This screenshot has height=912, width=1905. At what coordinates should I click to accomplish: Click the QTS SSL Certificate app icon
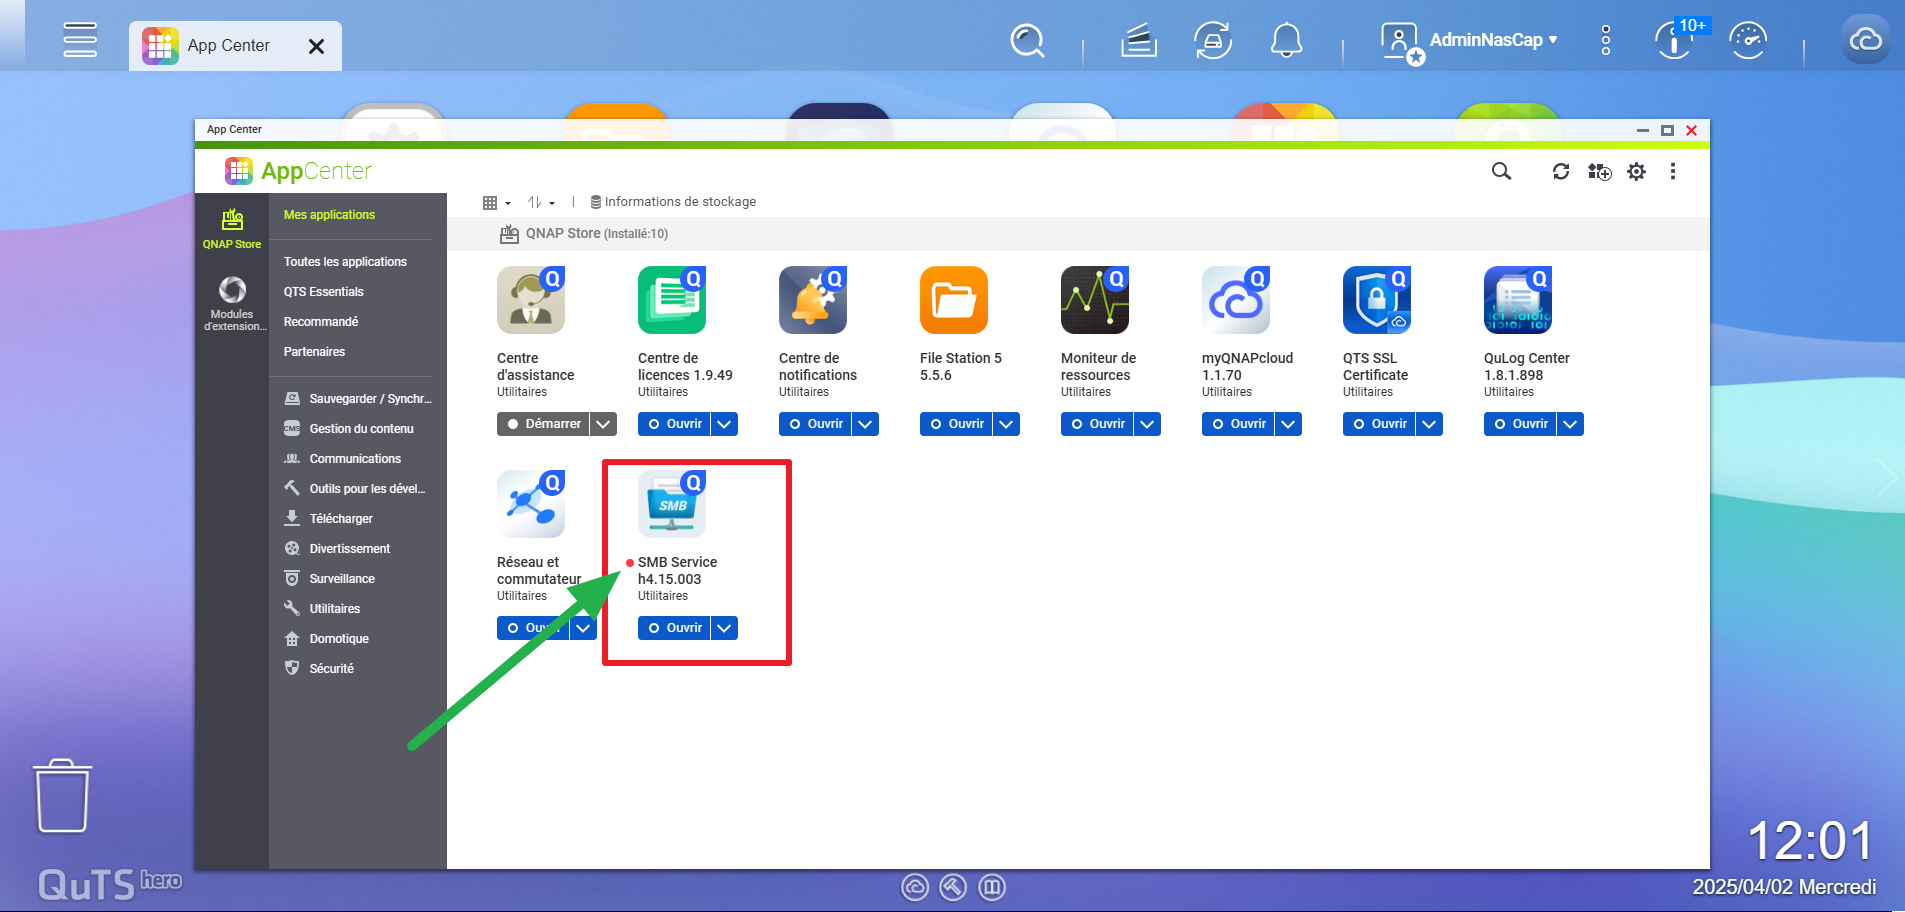pos(1377,300)
